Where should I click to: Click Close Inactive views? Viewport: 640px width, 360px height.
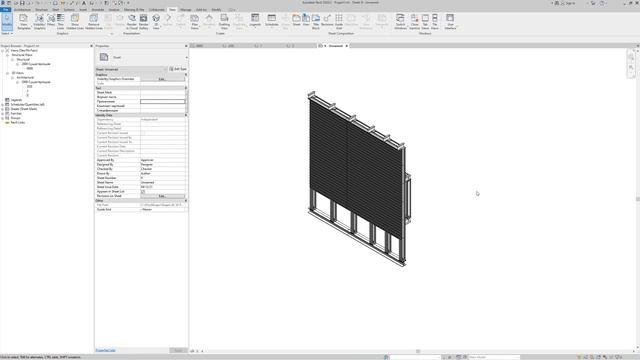pyautogui.click(x=414, y=22)
